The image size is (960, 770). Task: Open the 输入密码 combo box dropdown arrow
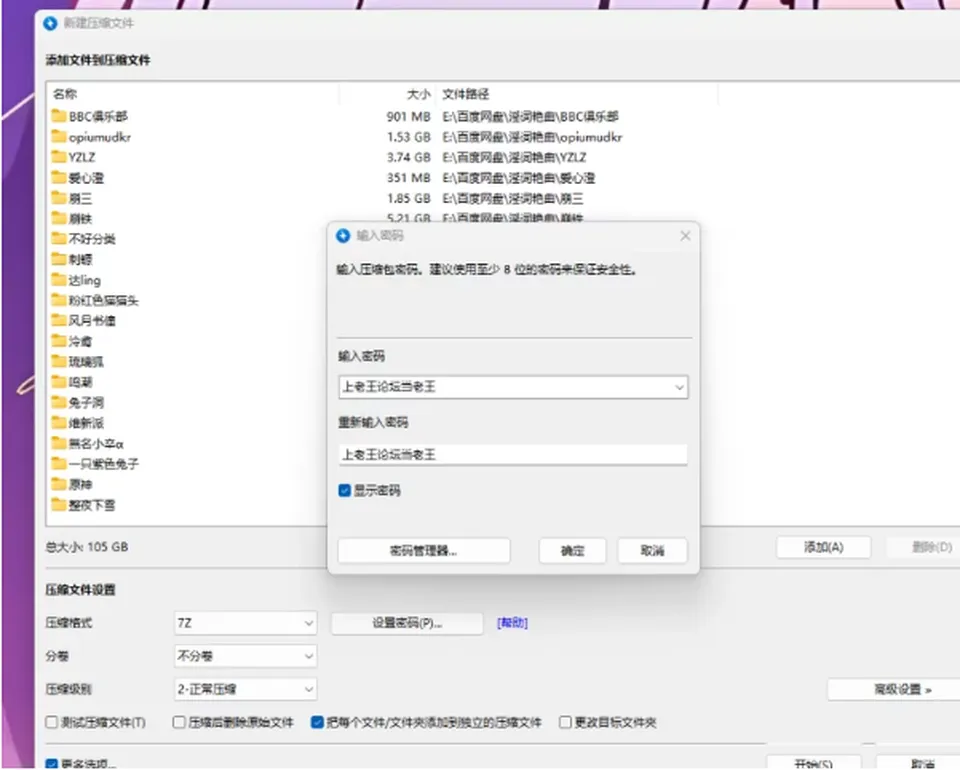[x=679, y=387]
